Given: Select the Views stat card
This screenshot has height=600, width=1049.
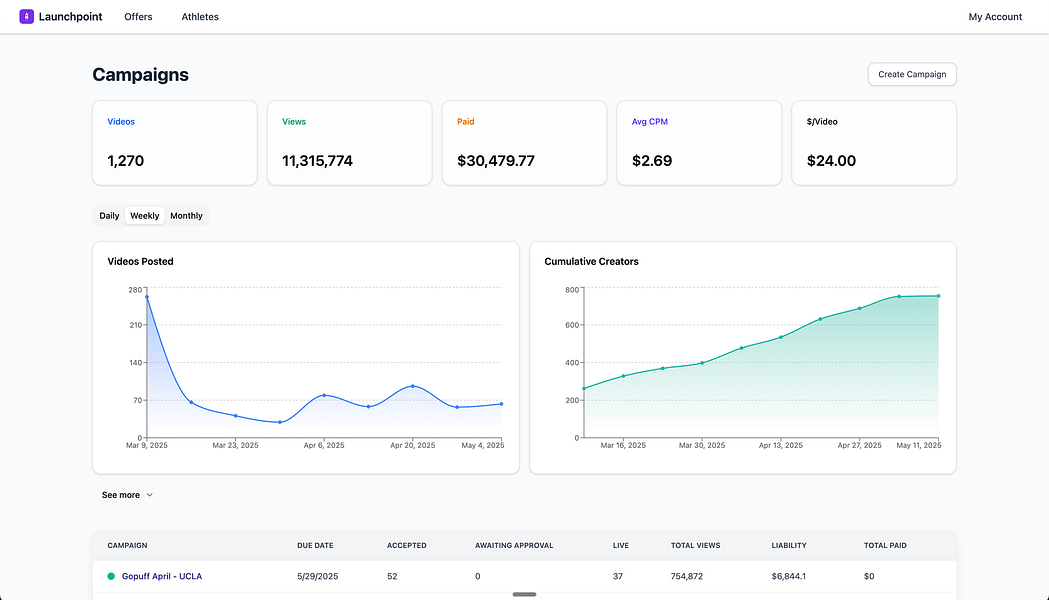Looking at the screenshot, I should coord(349,142).
